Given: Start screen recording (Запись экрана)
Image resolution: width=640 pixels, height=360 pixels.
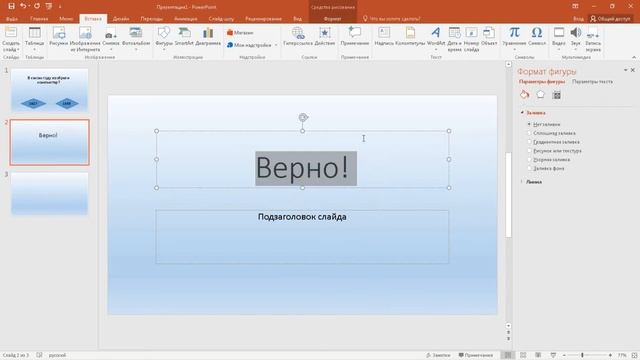Looking at the screenshot, I should pyautogui.click(x=593, y=39).
